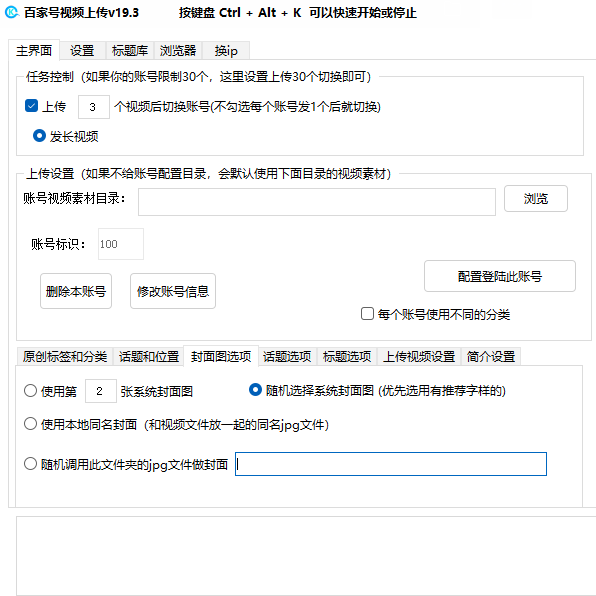Open the 原创标签和分类 tab
The image size is (596, 596).
tap(65, 357)
